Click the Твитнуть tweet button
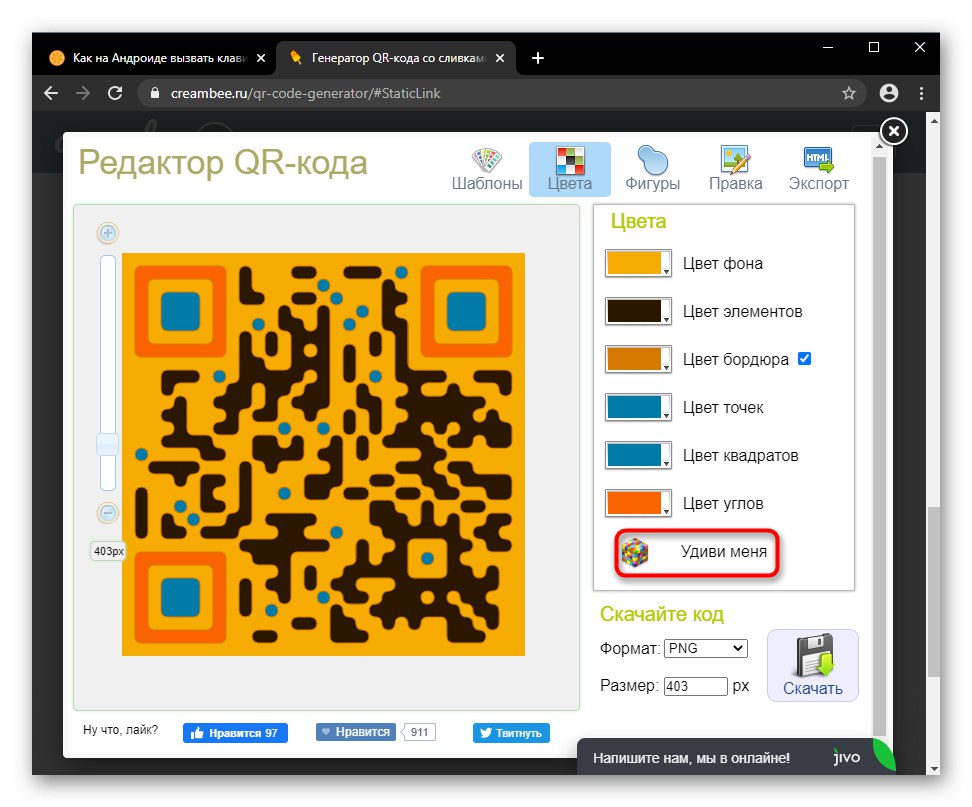 (x=511, y=733)
